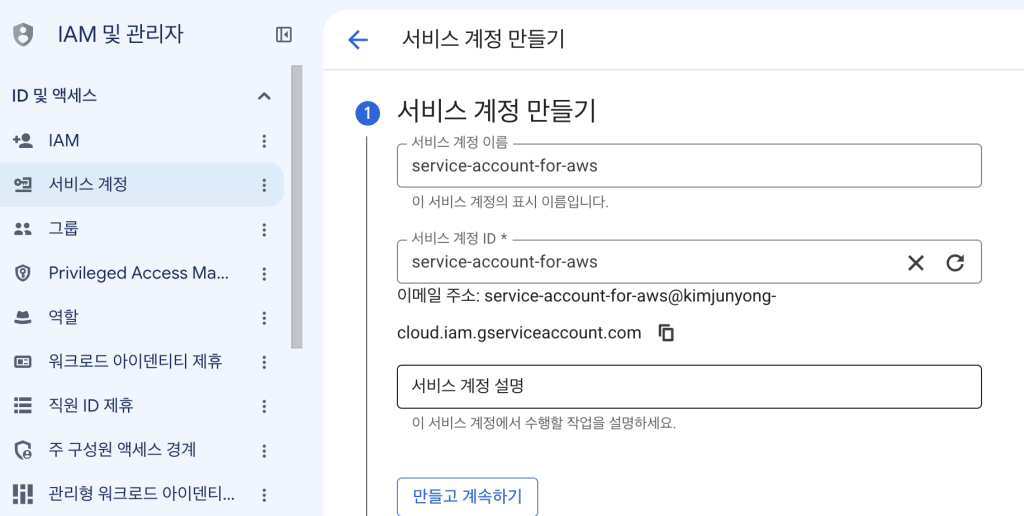Open more options for 주 구성원 액세스 경계
The height and width of the screenshot is (516, 1024).
[264, 451]
